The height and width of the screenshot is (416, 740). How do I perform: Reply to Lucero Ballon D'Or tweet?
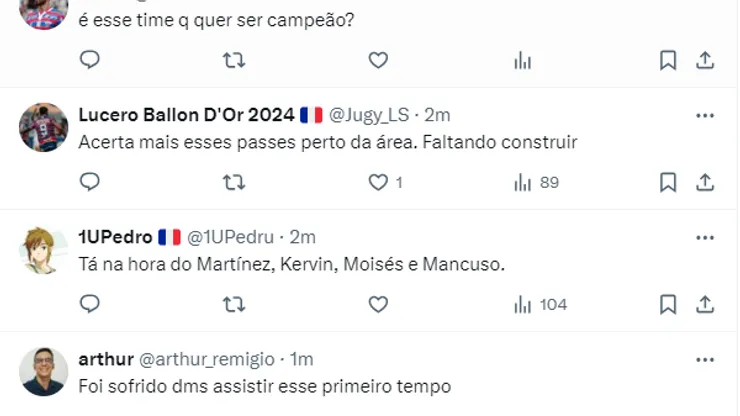[90, 182]
